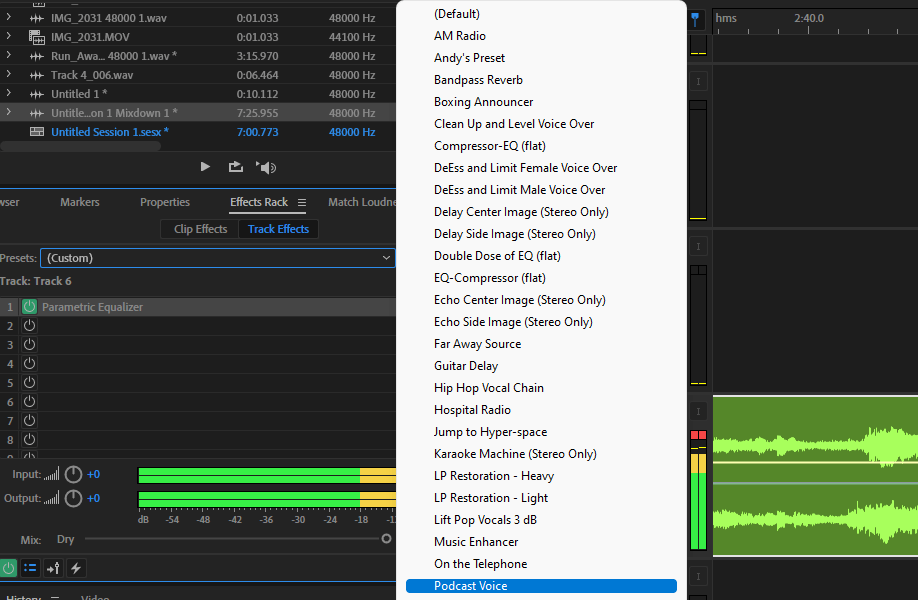Click the loop playback export icon
918x600 pixels.
click(235, 167)
